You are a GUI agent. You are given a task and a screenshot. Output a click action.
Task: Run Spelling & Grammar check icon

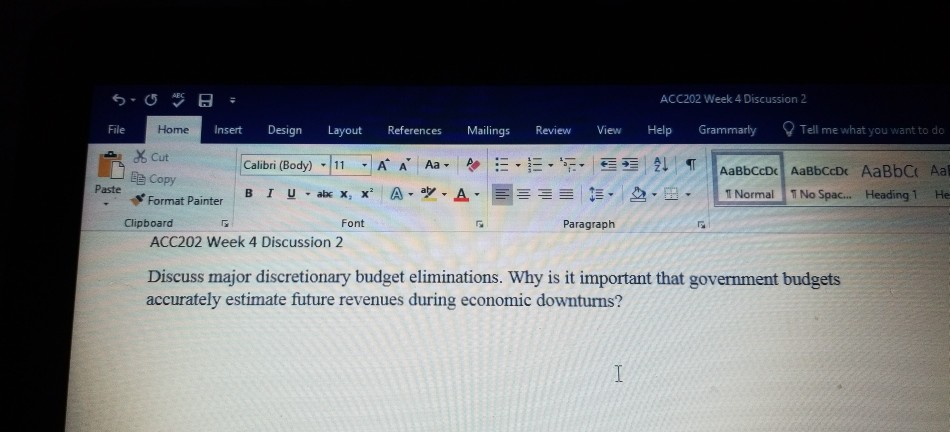tap(178, 99)
